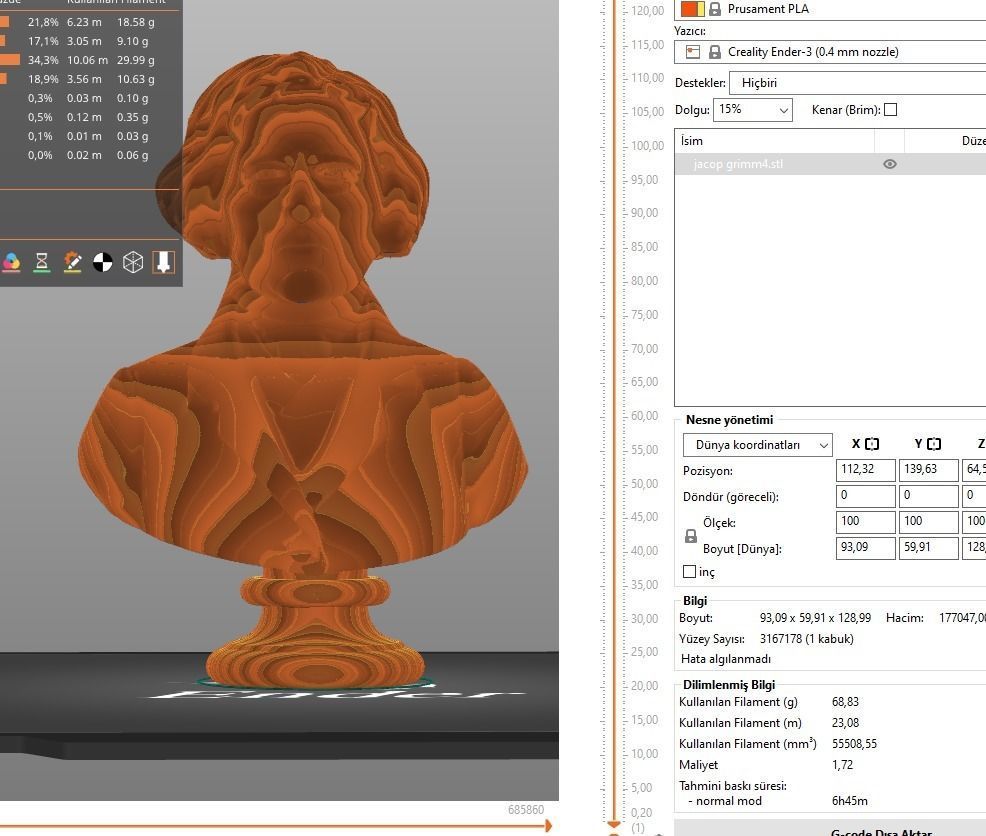Click the Boyut X field 93,09

click(x=865, y=548)
